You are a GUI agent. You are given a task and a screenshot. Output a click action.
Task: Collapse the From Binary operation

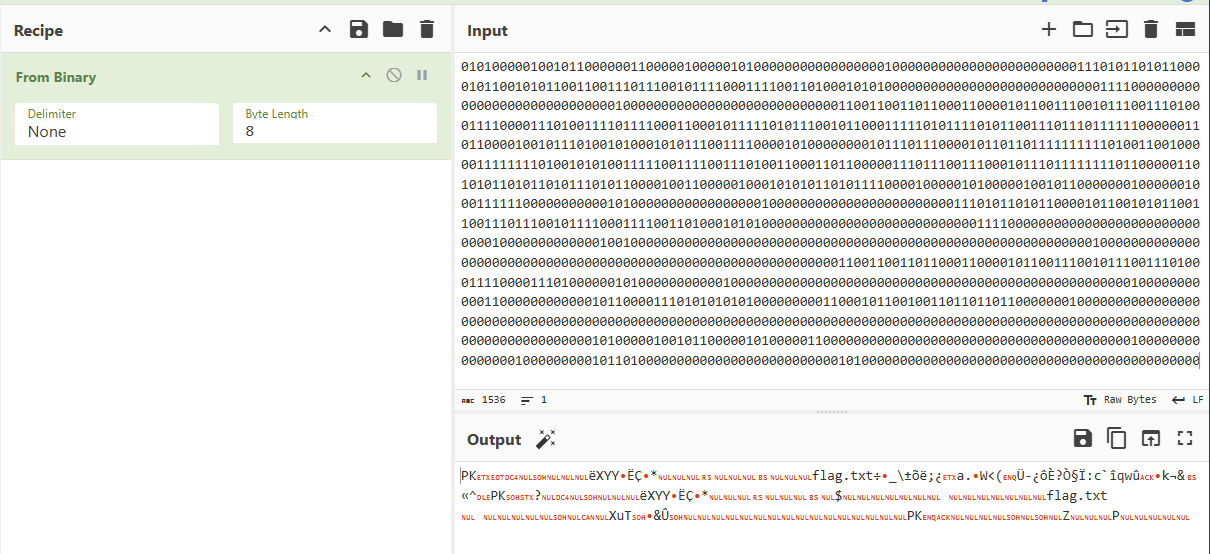point(366,76)
